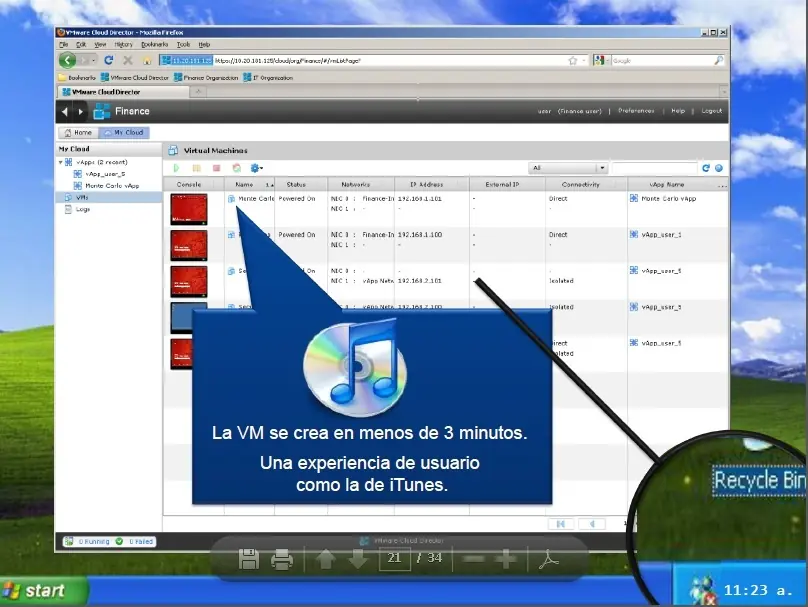Click the page number field showing 21
Screen dimensions: 808x607
click(395, 559)
